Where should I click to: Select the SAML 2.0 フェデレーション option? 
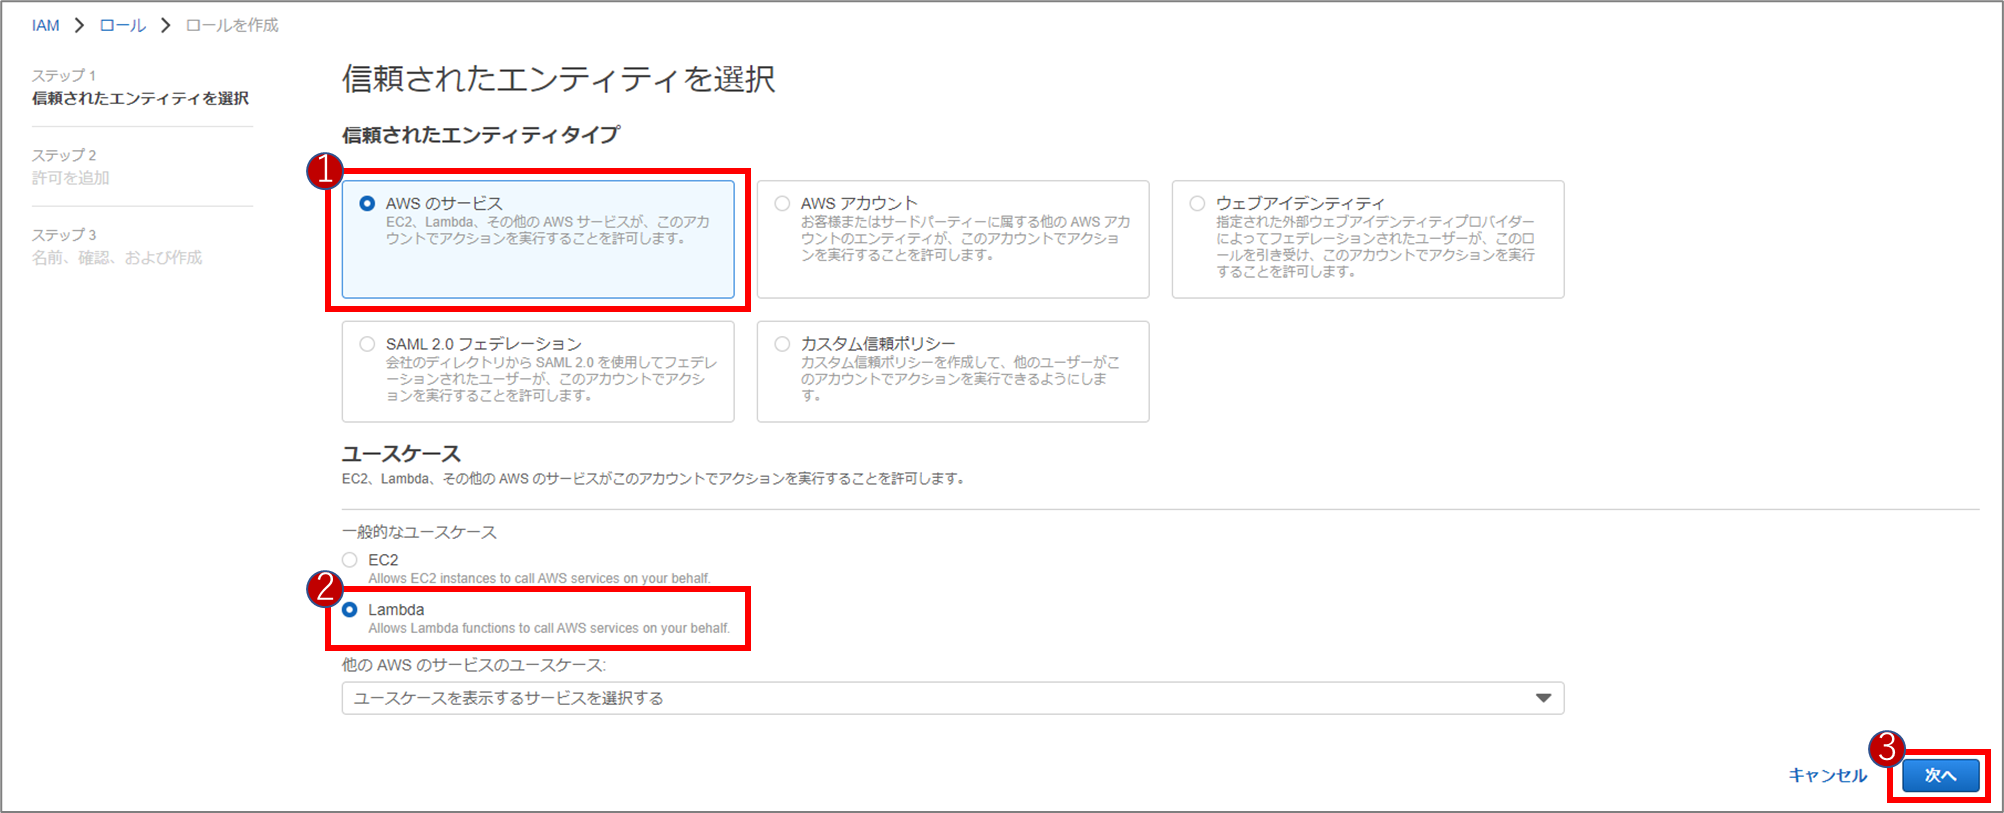click(538, 371)
